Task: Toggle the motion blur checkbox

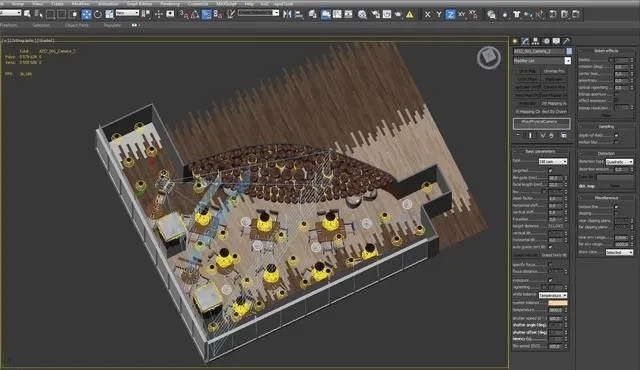Action: tap(616, 142)
